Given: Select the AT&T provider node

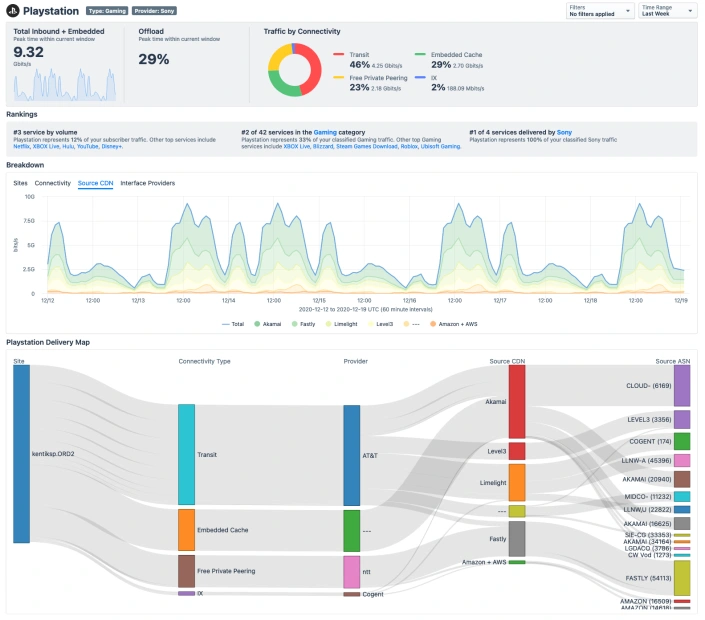Looking at the screenshot, I should pyautogui.click(x=352, y=455).
